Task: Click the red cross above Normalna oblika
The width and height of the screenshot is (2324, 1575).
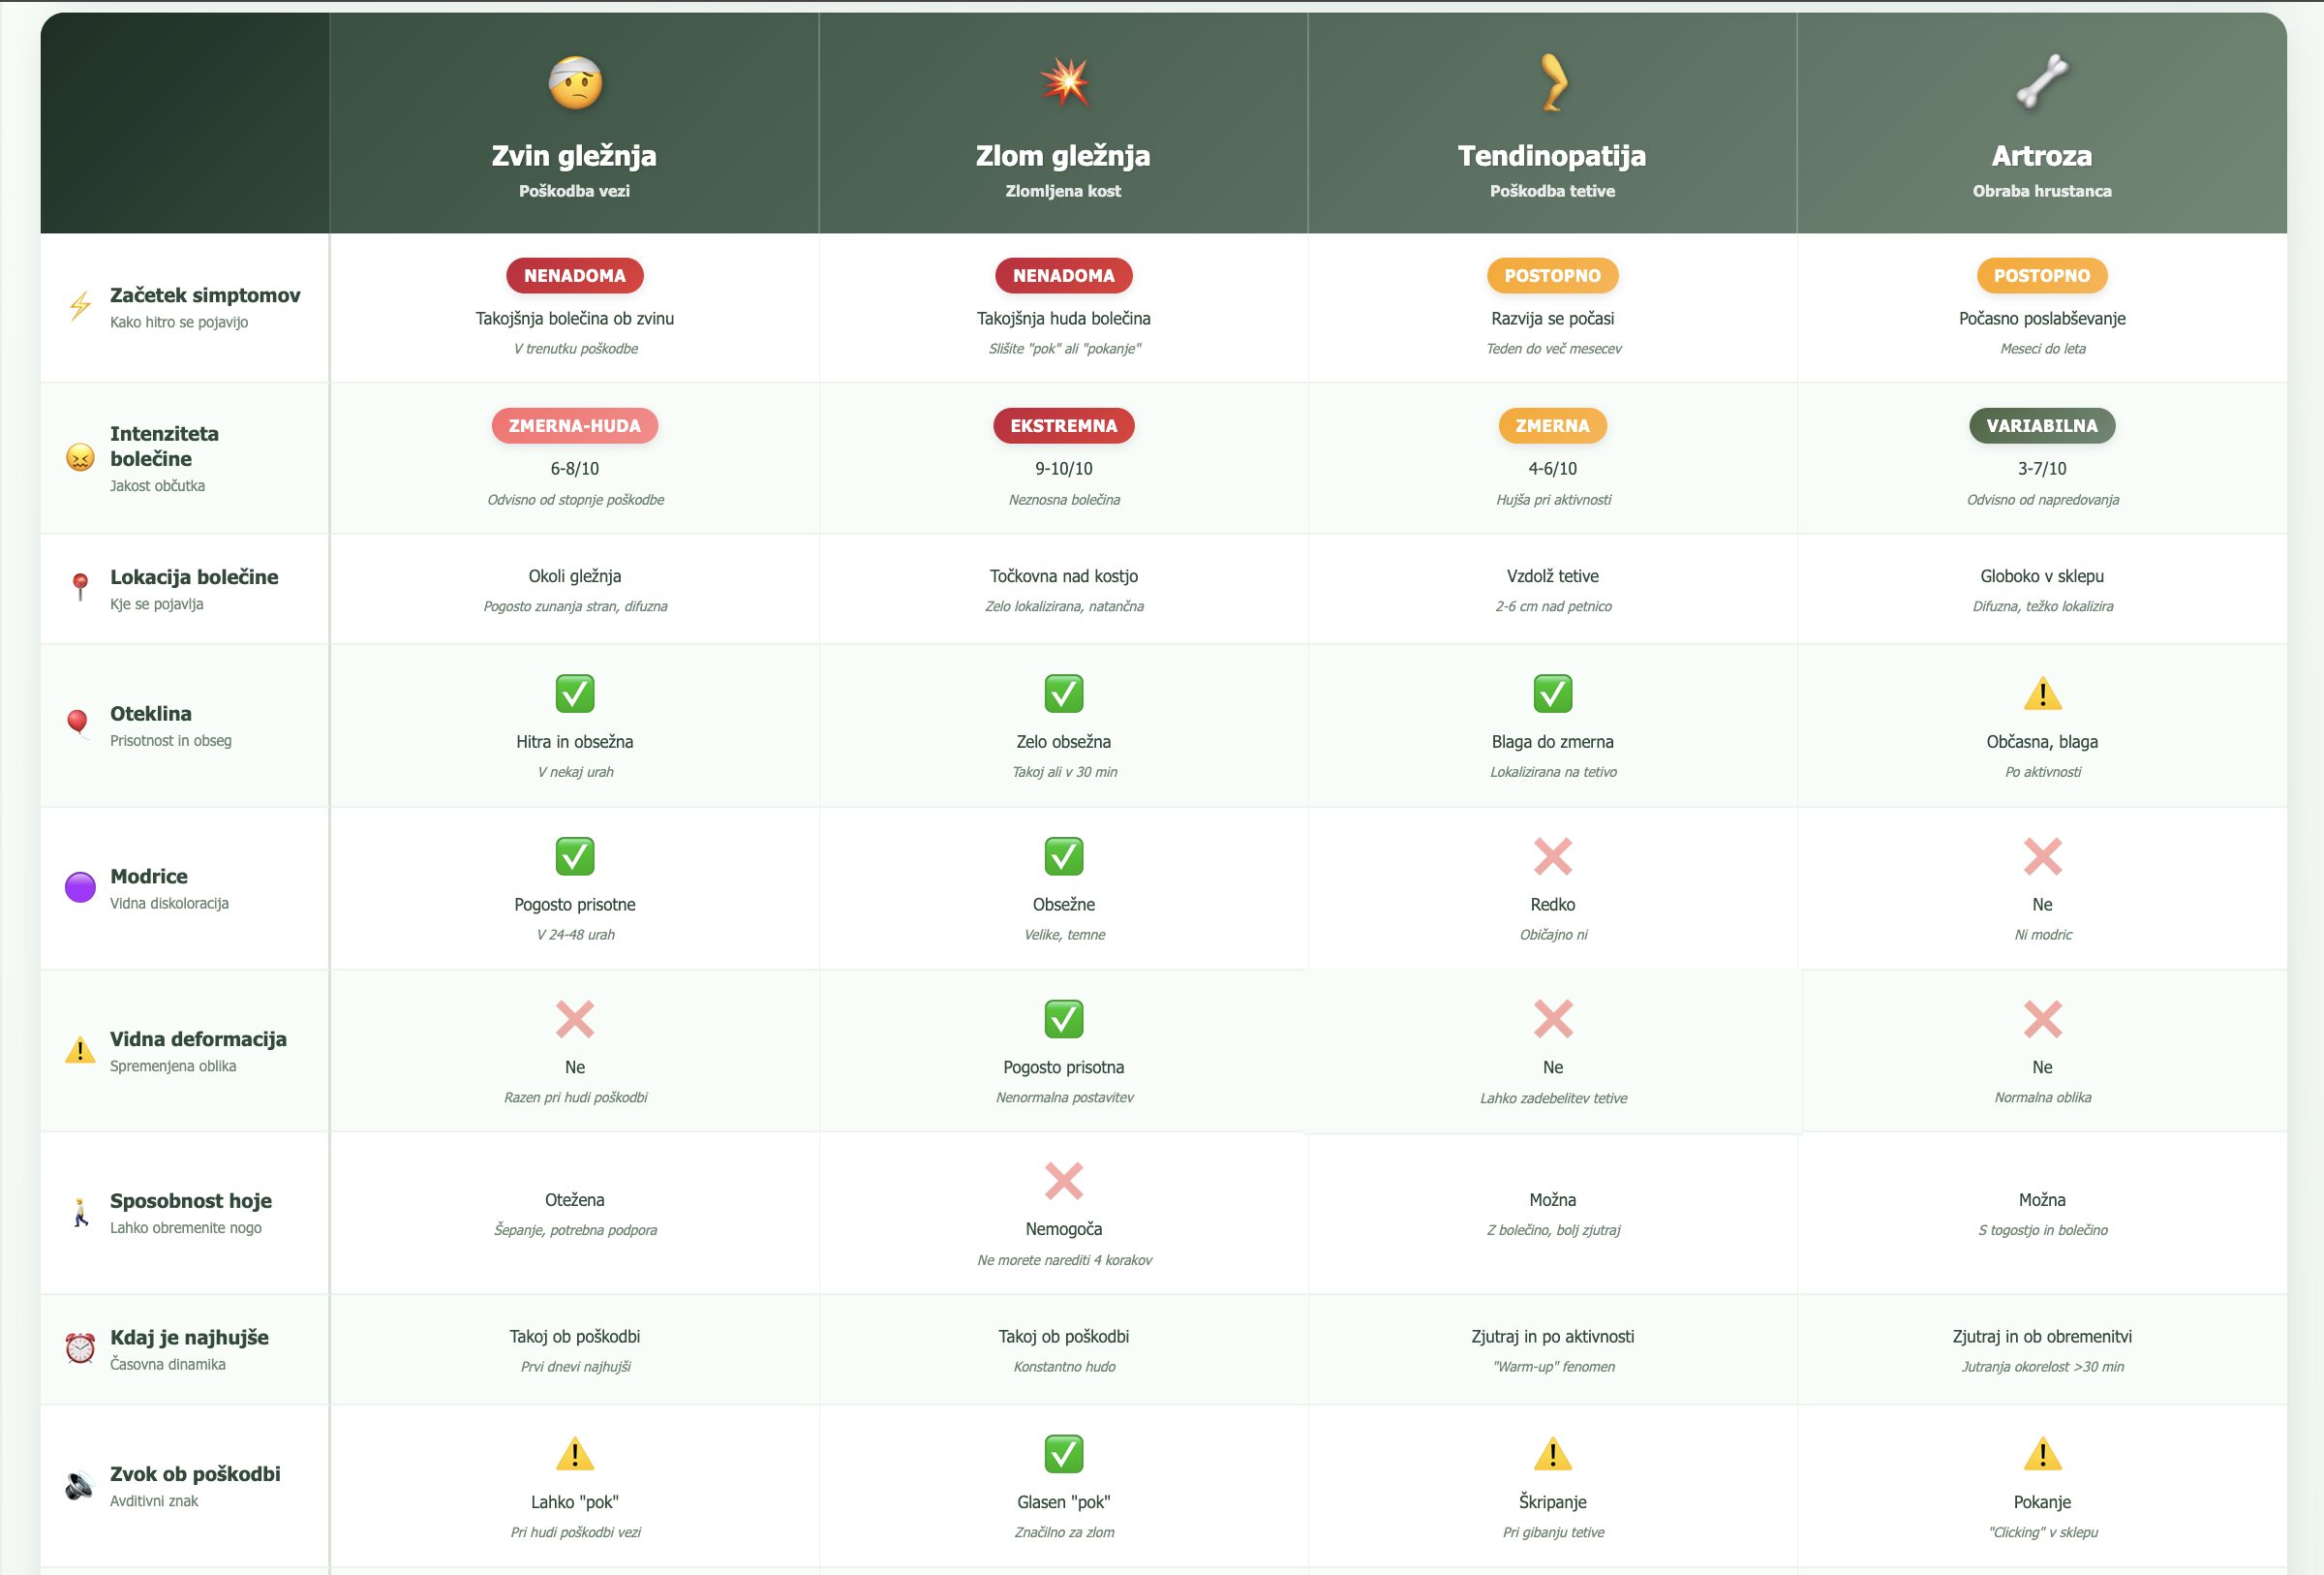Action: point(2042,1019)
